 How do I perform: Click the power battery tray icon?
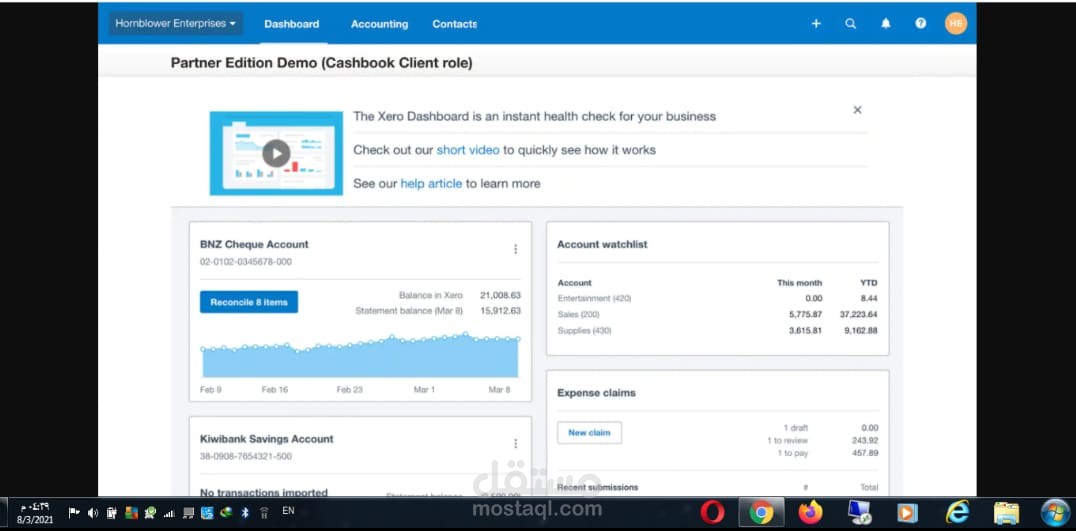(111, 512)
